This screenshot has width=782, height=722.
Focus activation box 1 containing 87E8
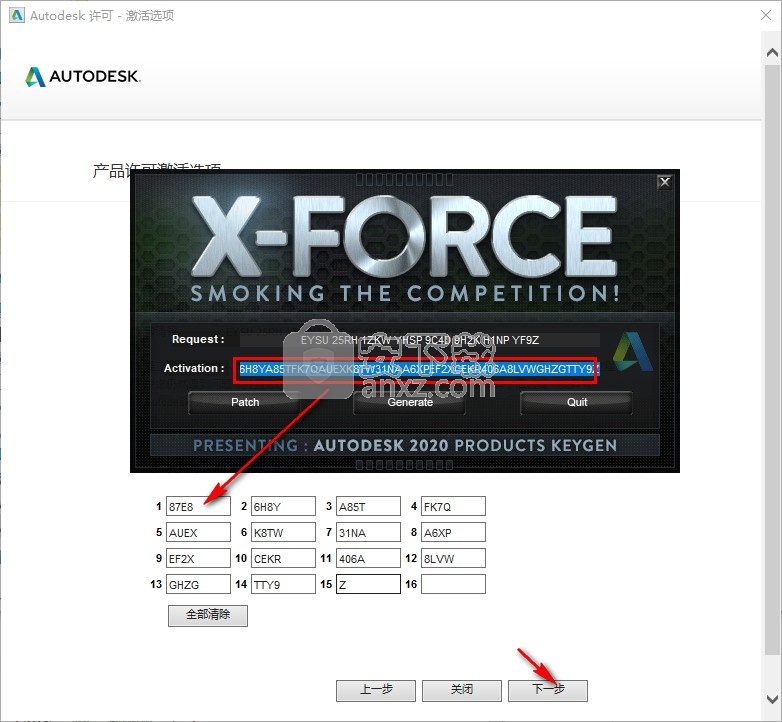(198, 506)
